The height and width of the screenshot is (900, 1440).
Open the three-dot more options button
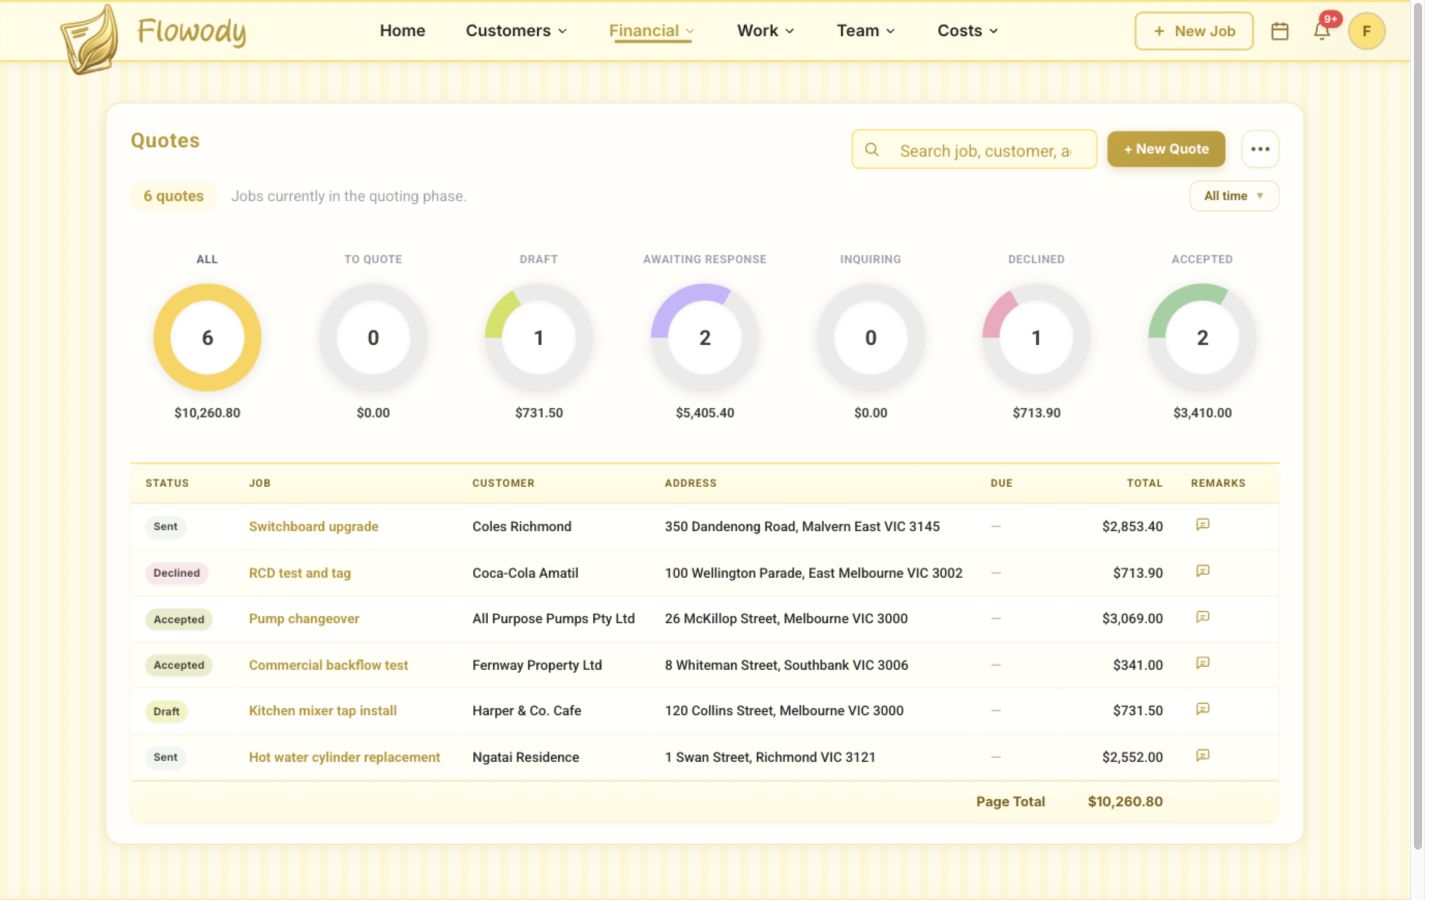click(x=1260, y=149)
